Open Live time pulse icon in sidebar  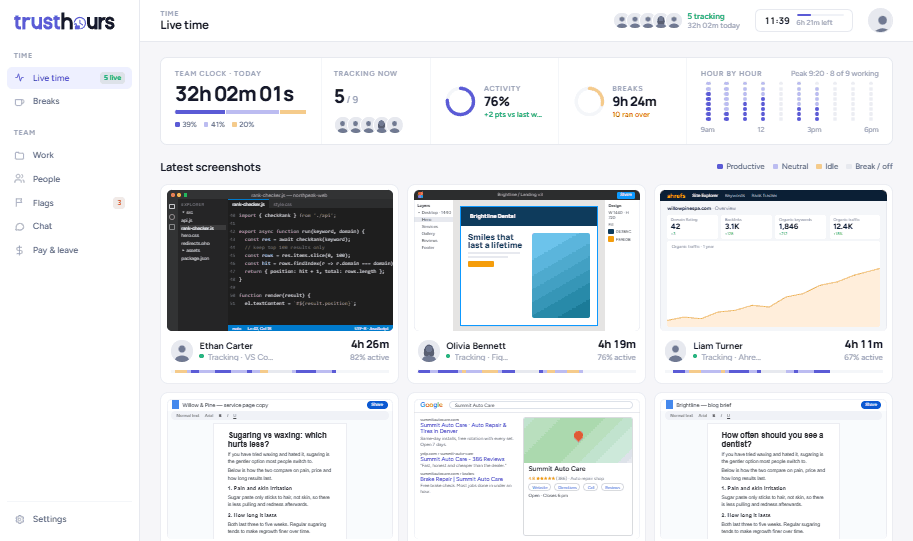coord(19,77)
